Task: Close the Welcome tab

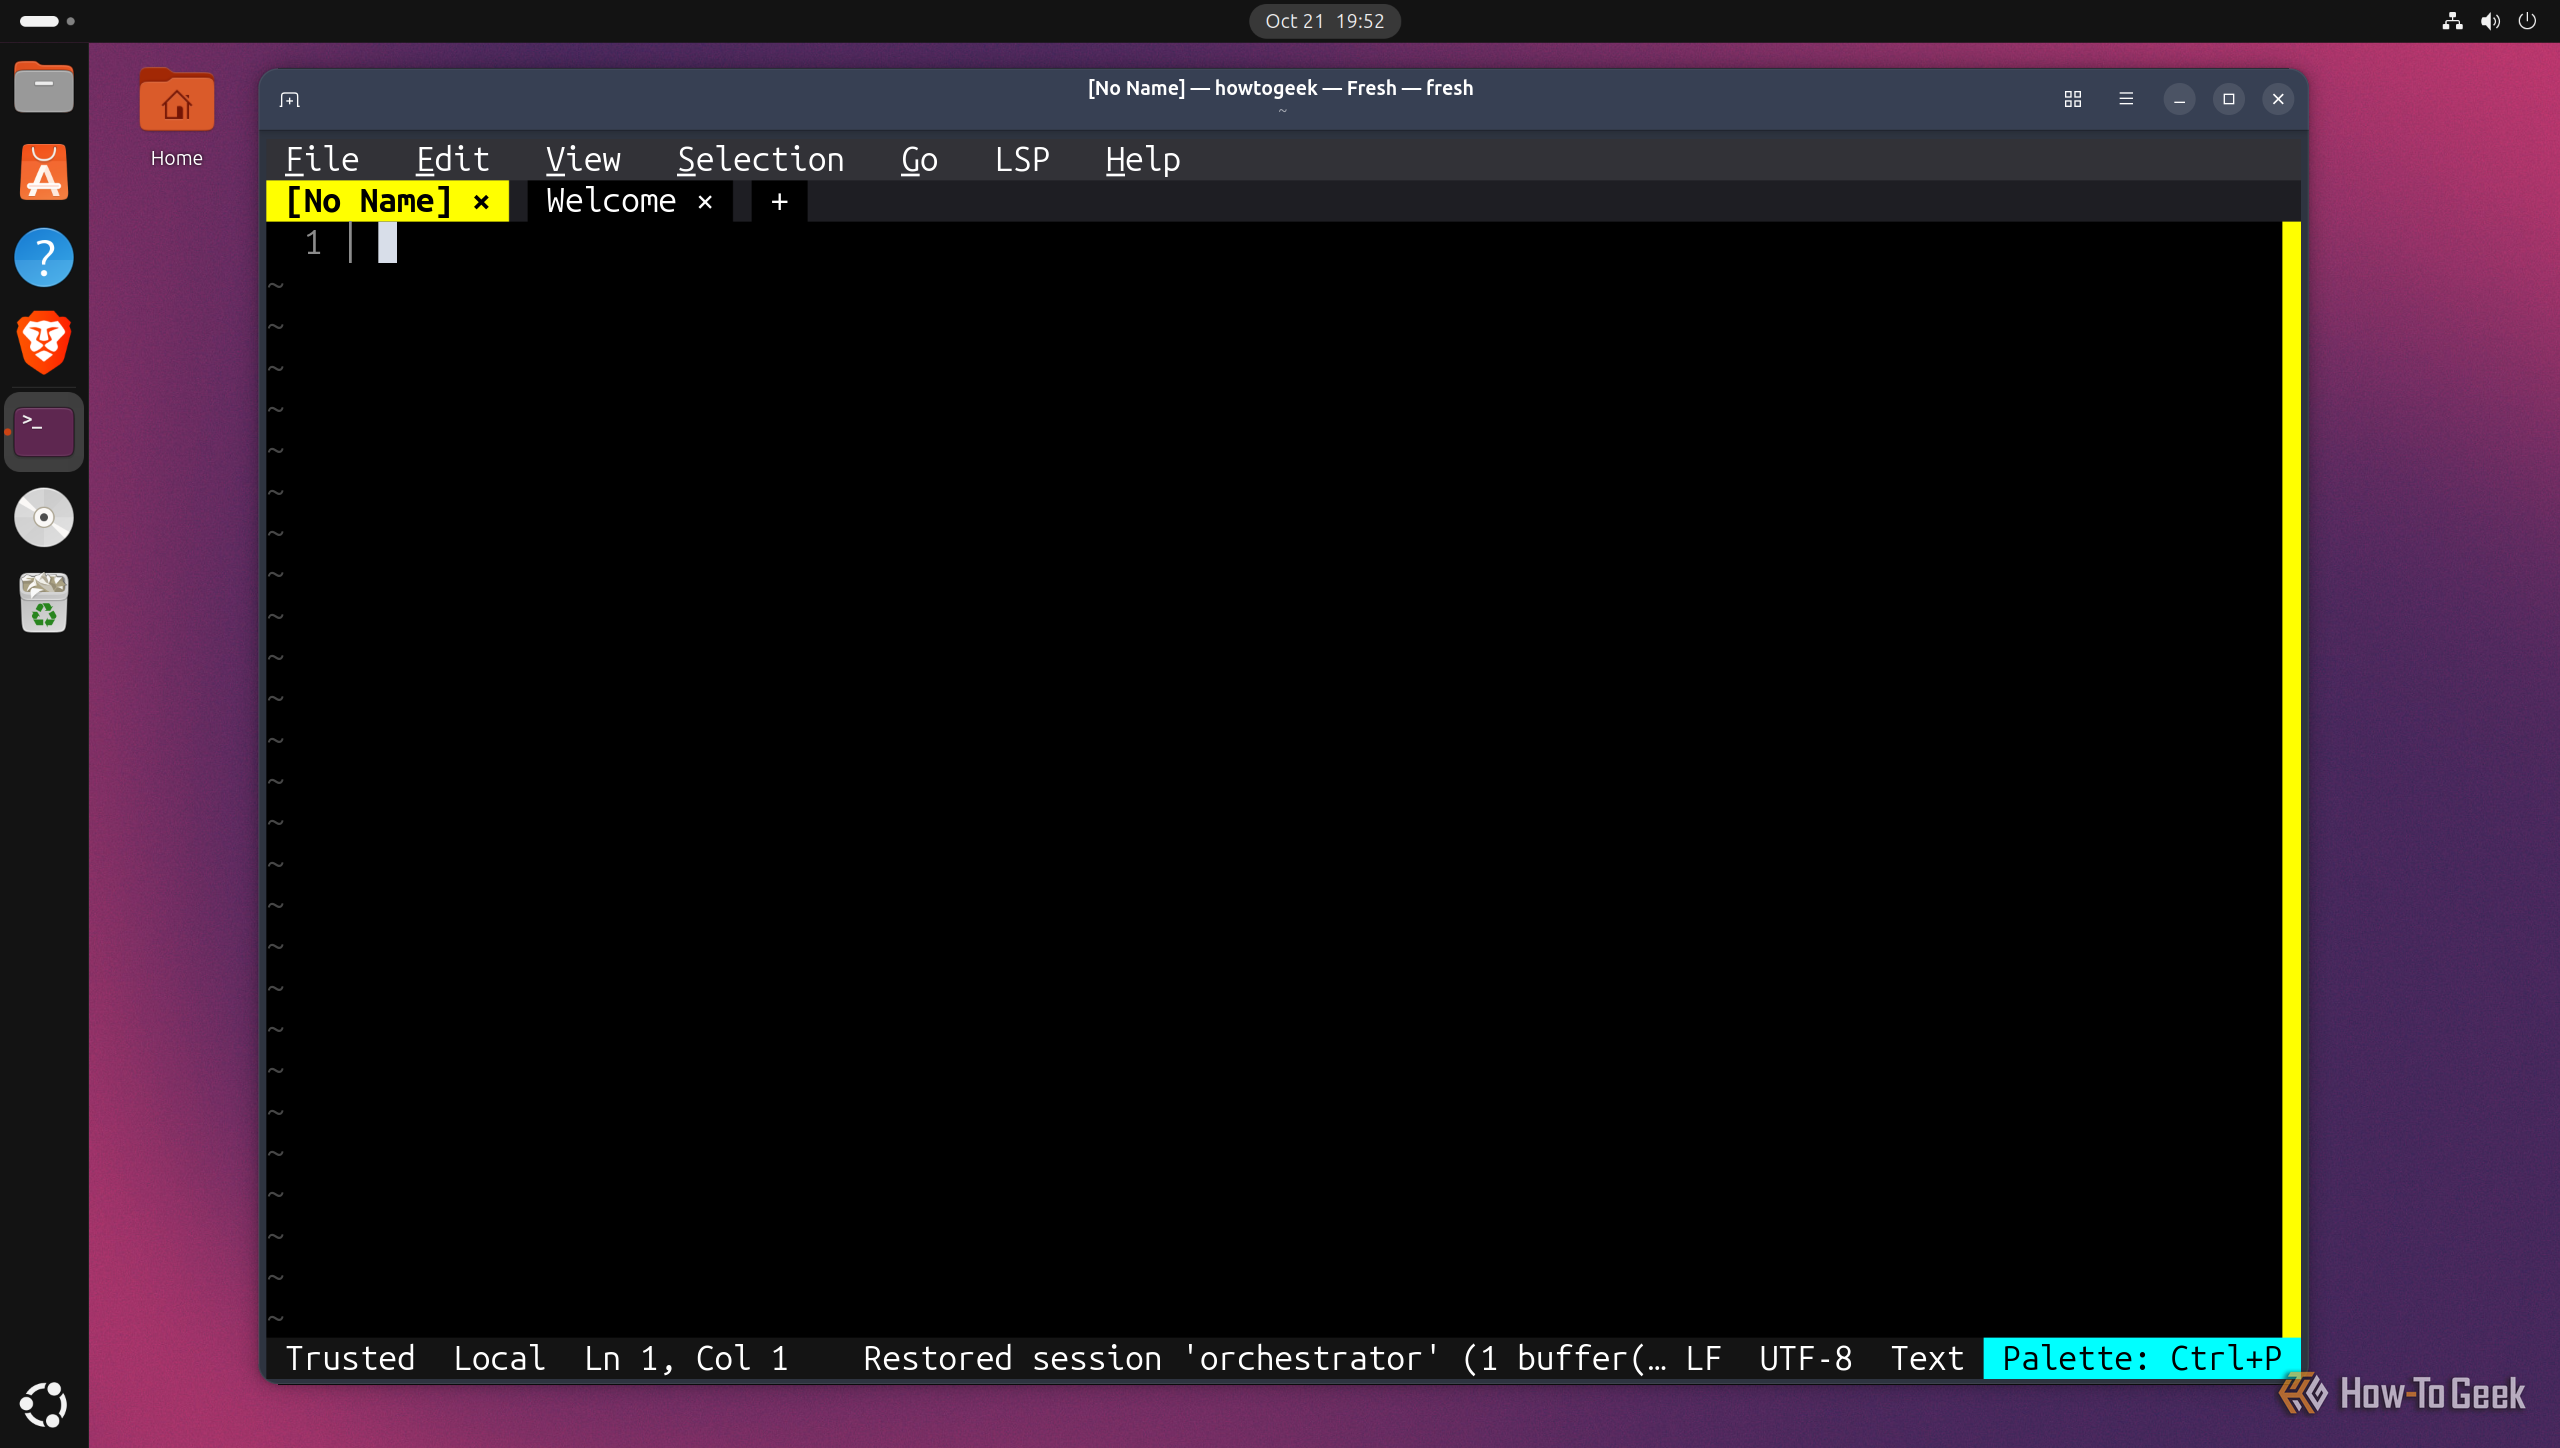Action: pyautogui.click(x=705, y=202)
